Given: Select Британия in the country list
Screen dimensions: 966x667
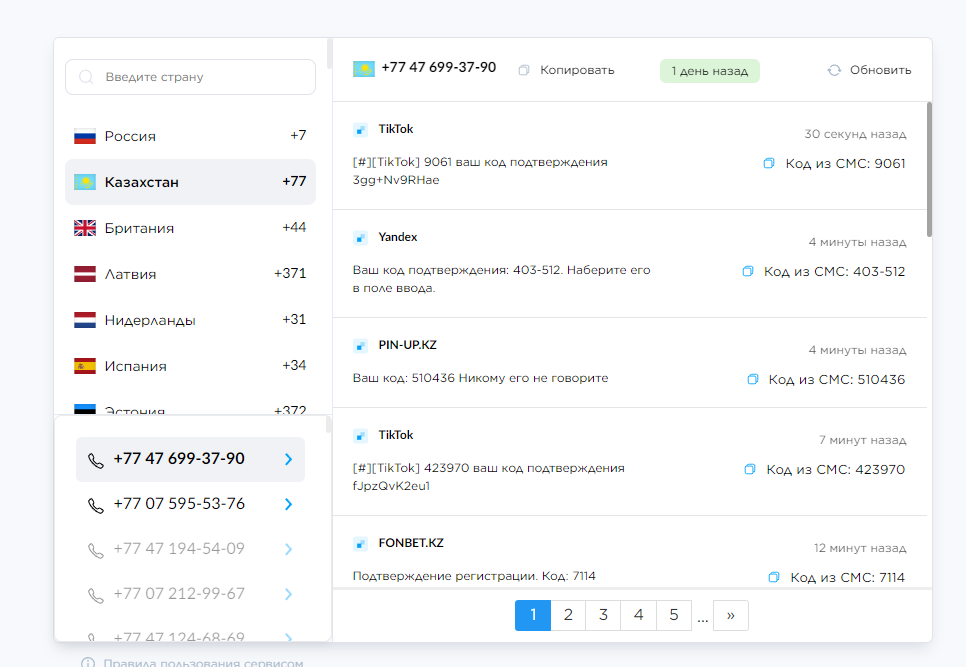Looking at the screenshot, I should pyautogui.click(x=190, y=228).
